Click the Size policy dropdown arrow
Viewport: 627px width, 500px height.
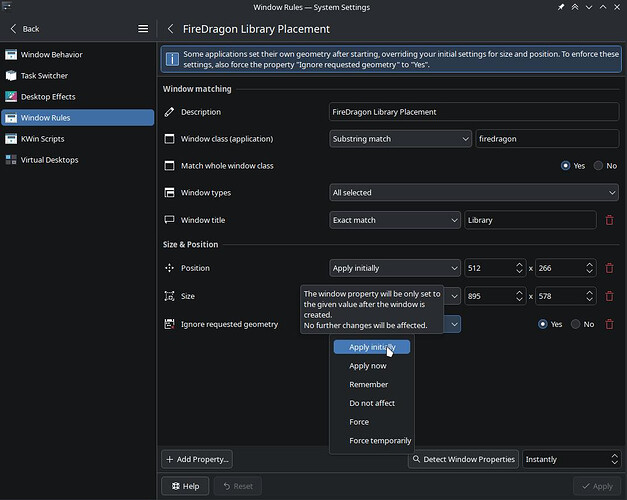point(454,296)
